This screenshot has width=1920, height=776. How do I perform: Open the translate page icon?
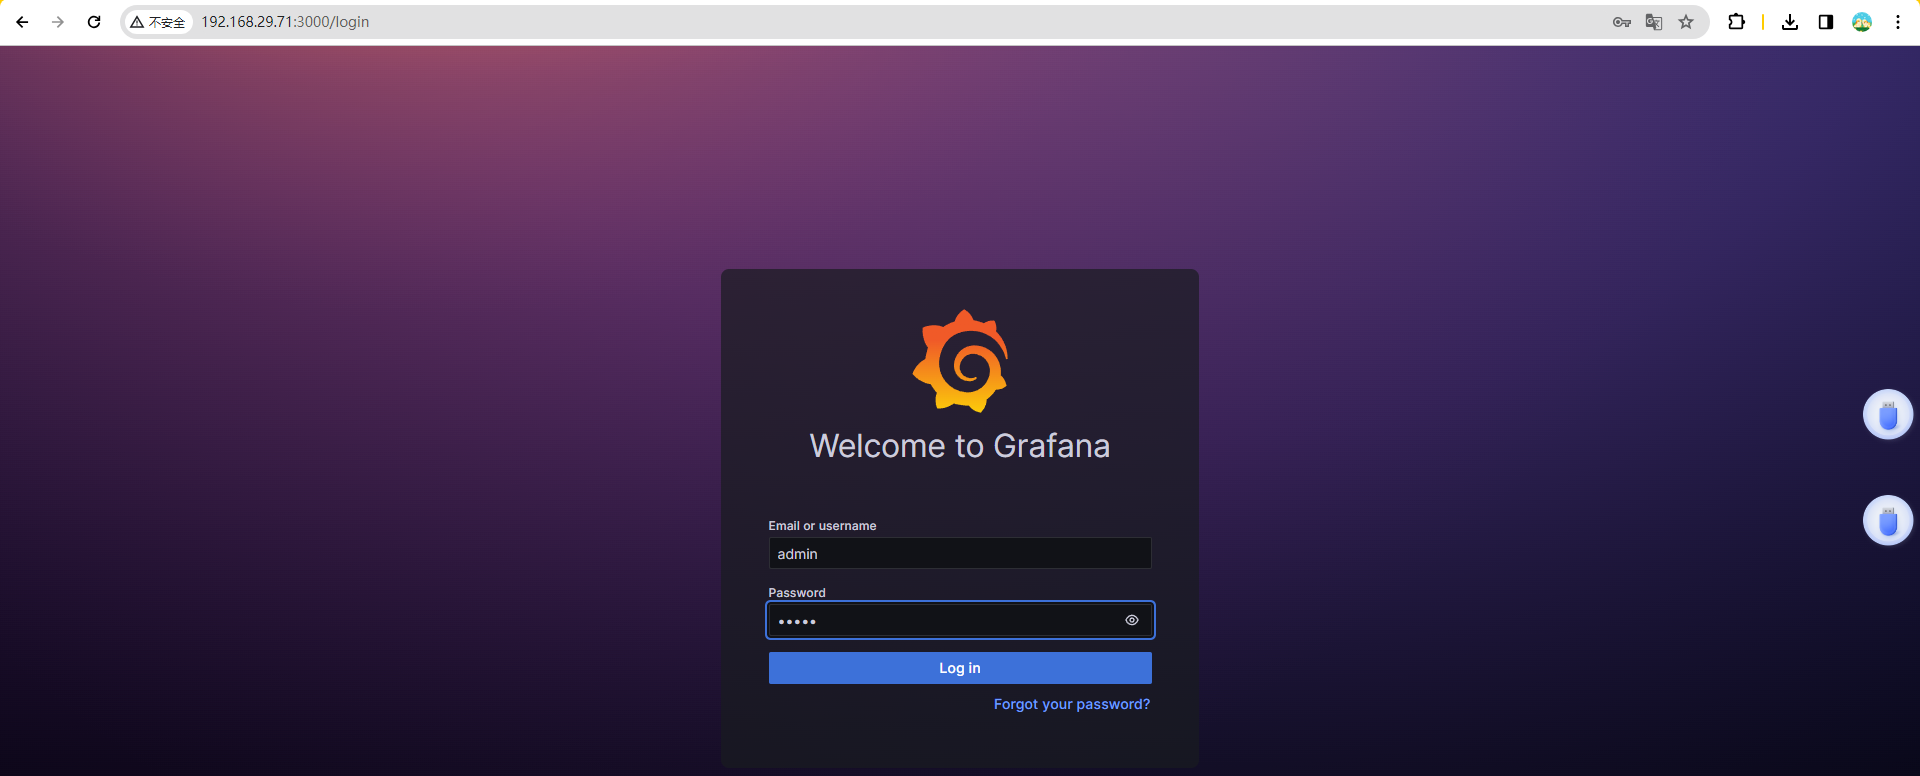point(1654,22)
